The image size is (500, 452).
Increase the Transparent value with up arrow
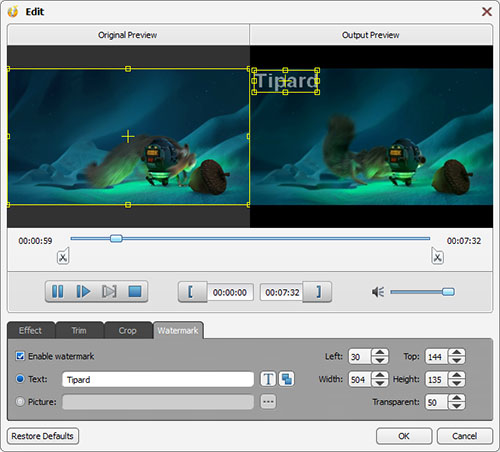point(456,398)
